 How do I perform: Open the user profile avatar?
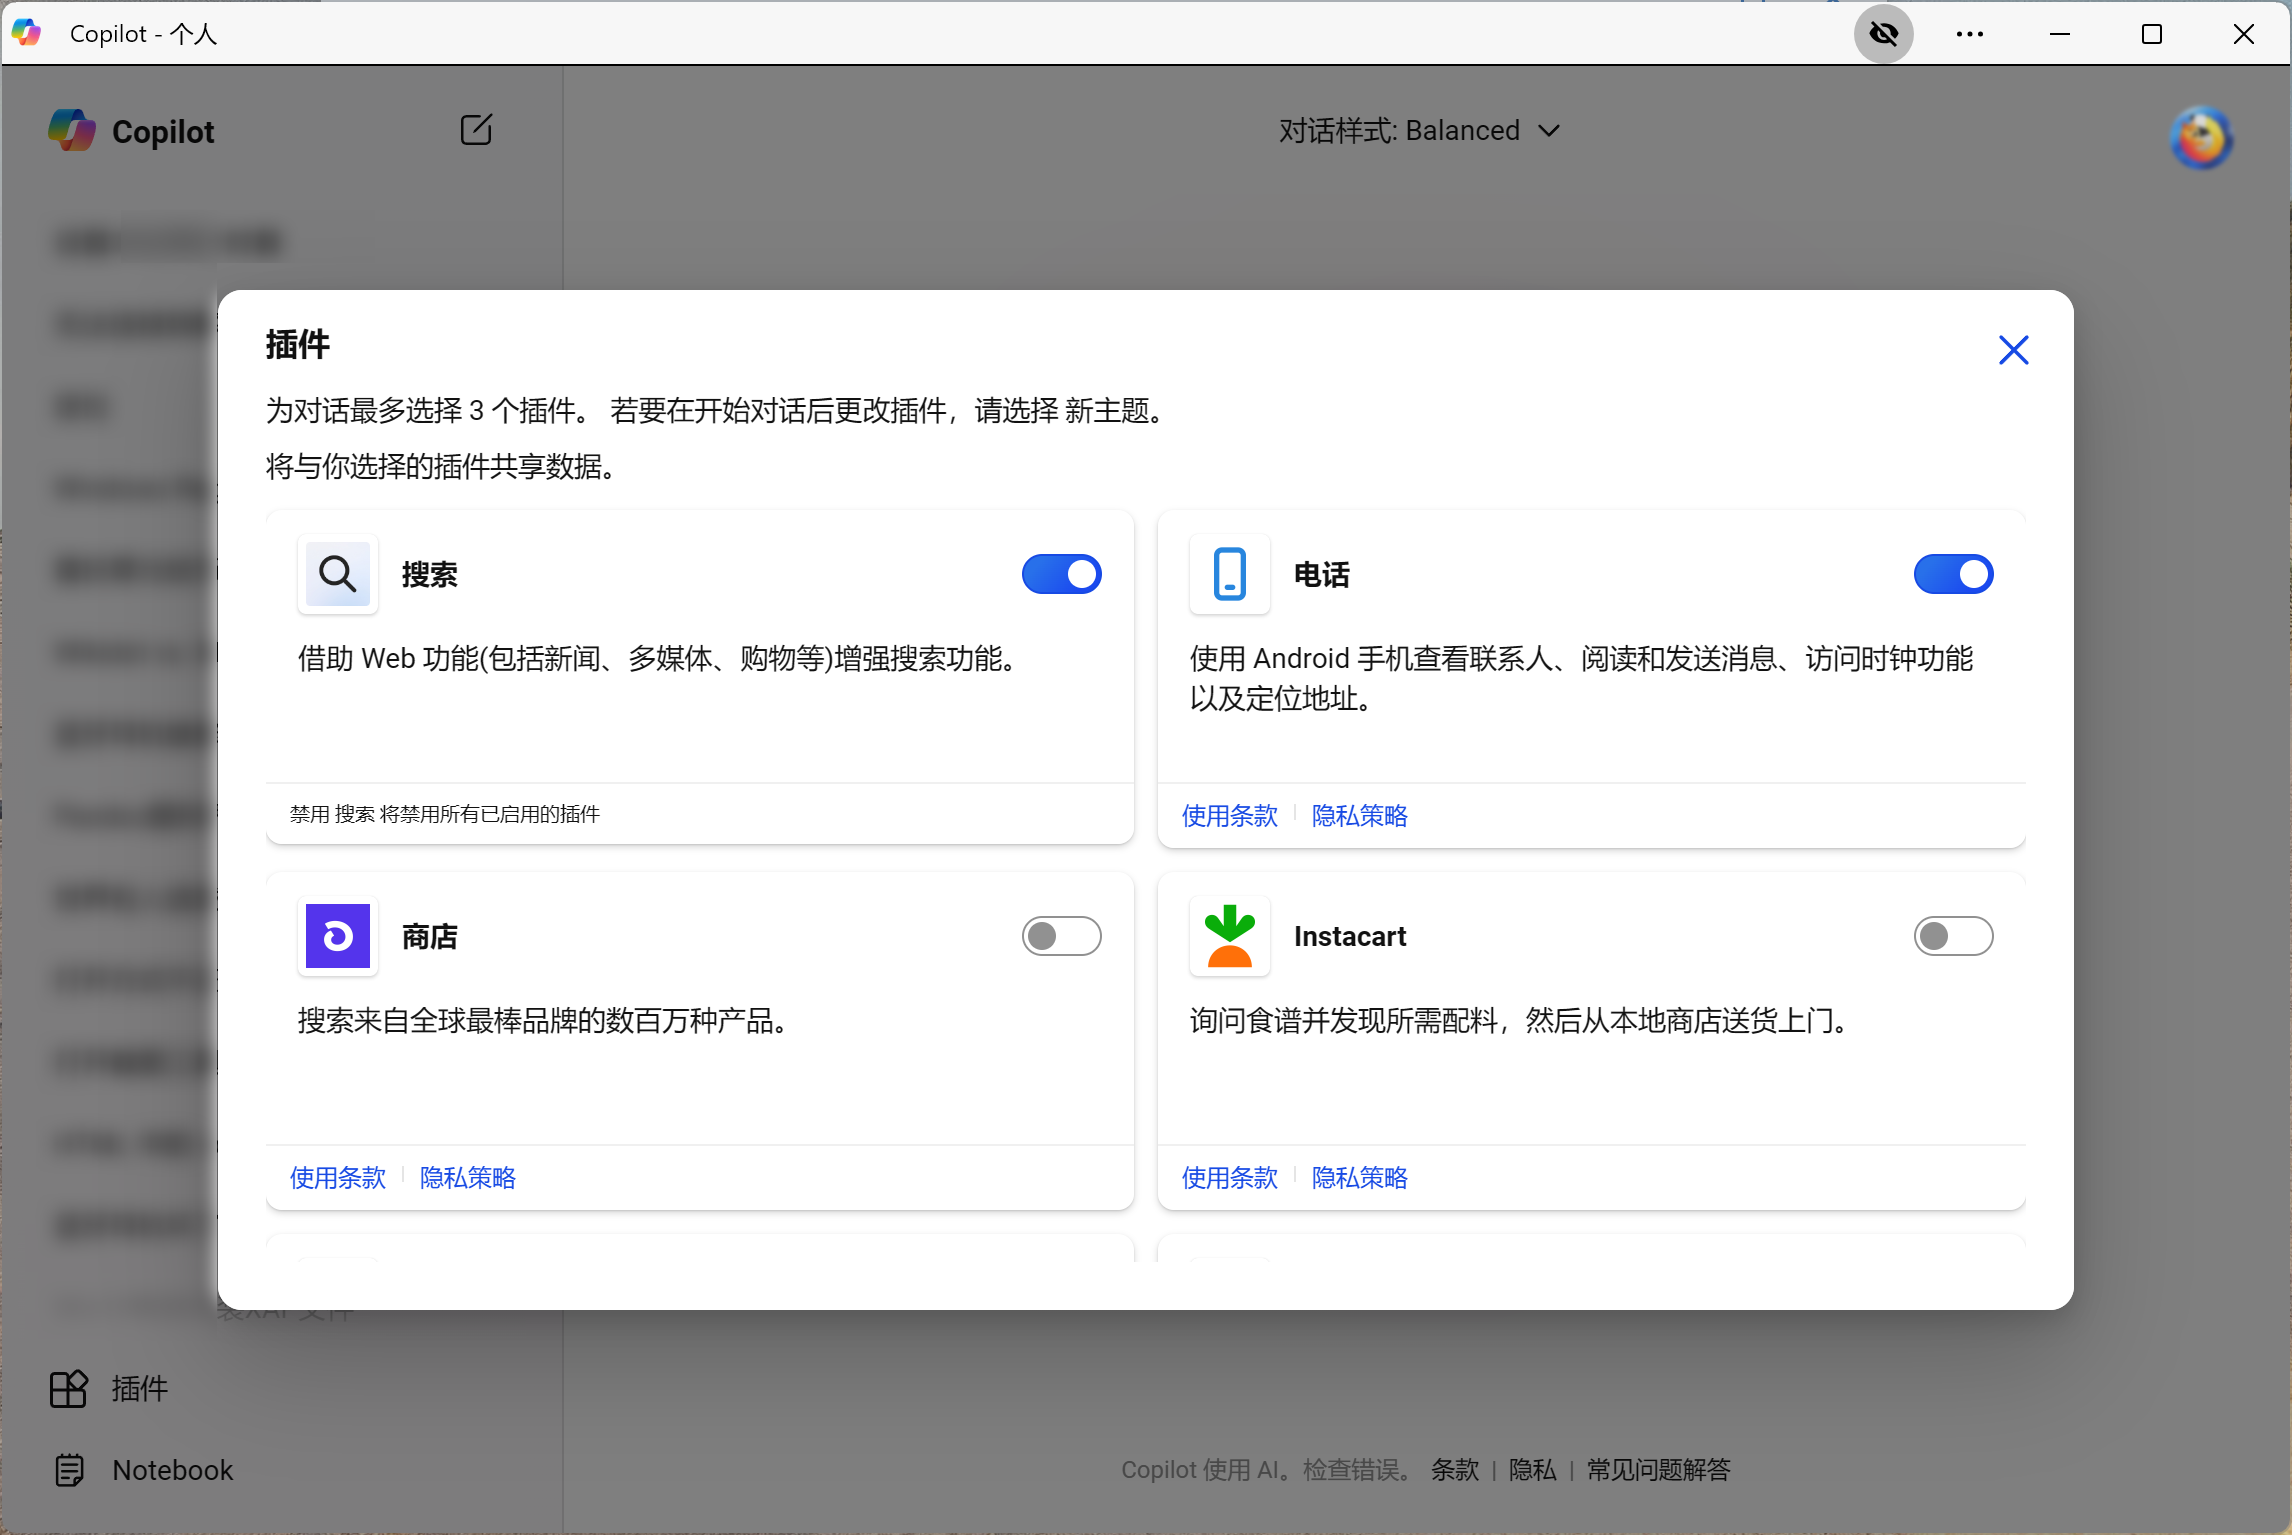[2201, 138]
